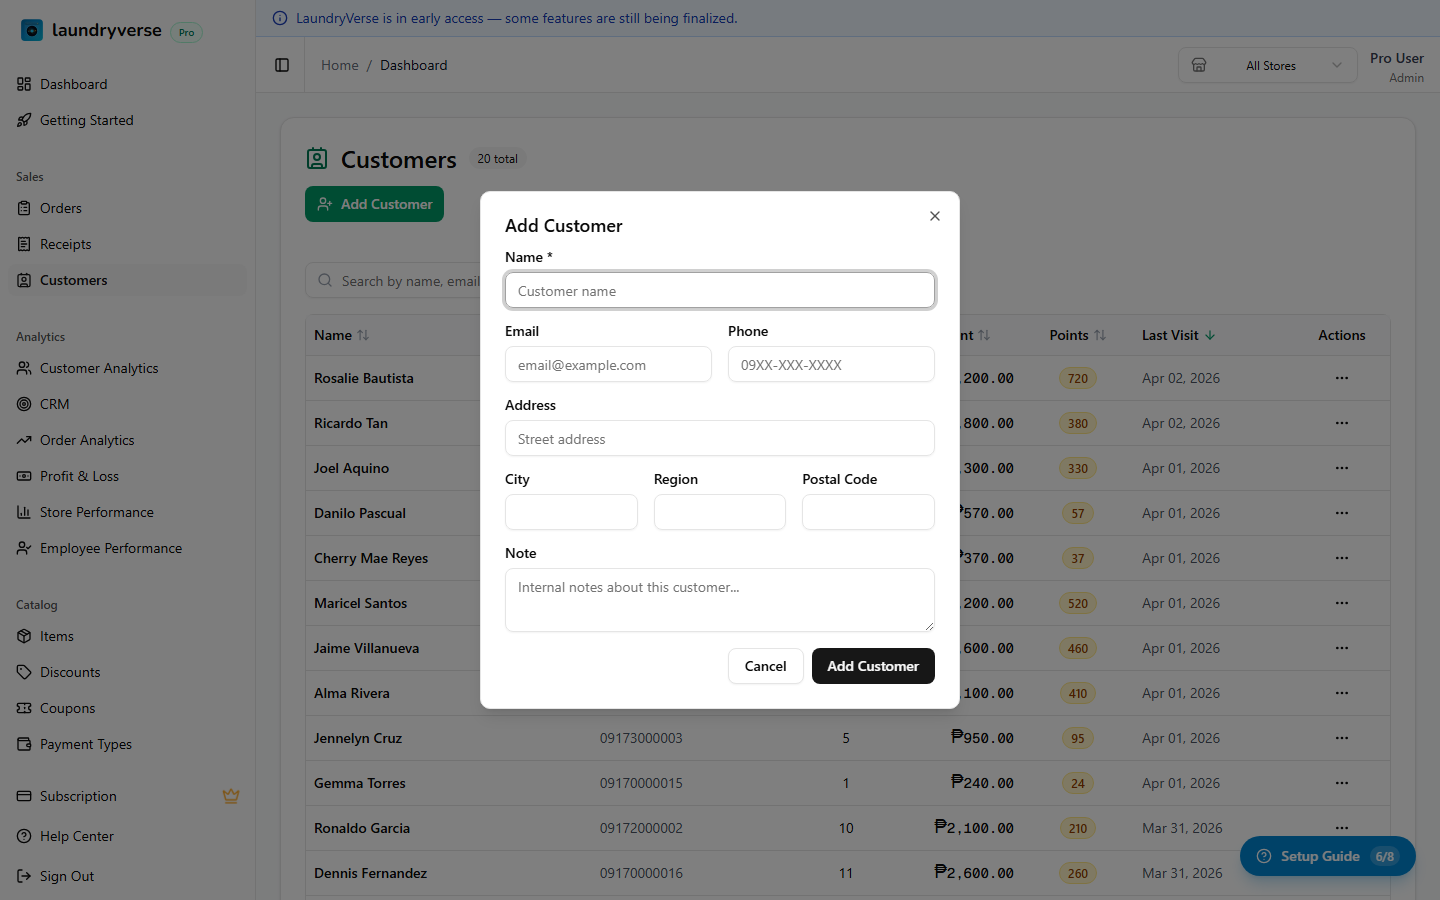
Task: Submit with black Add Customer button
Action: [872, 666]
